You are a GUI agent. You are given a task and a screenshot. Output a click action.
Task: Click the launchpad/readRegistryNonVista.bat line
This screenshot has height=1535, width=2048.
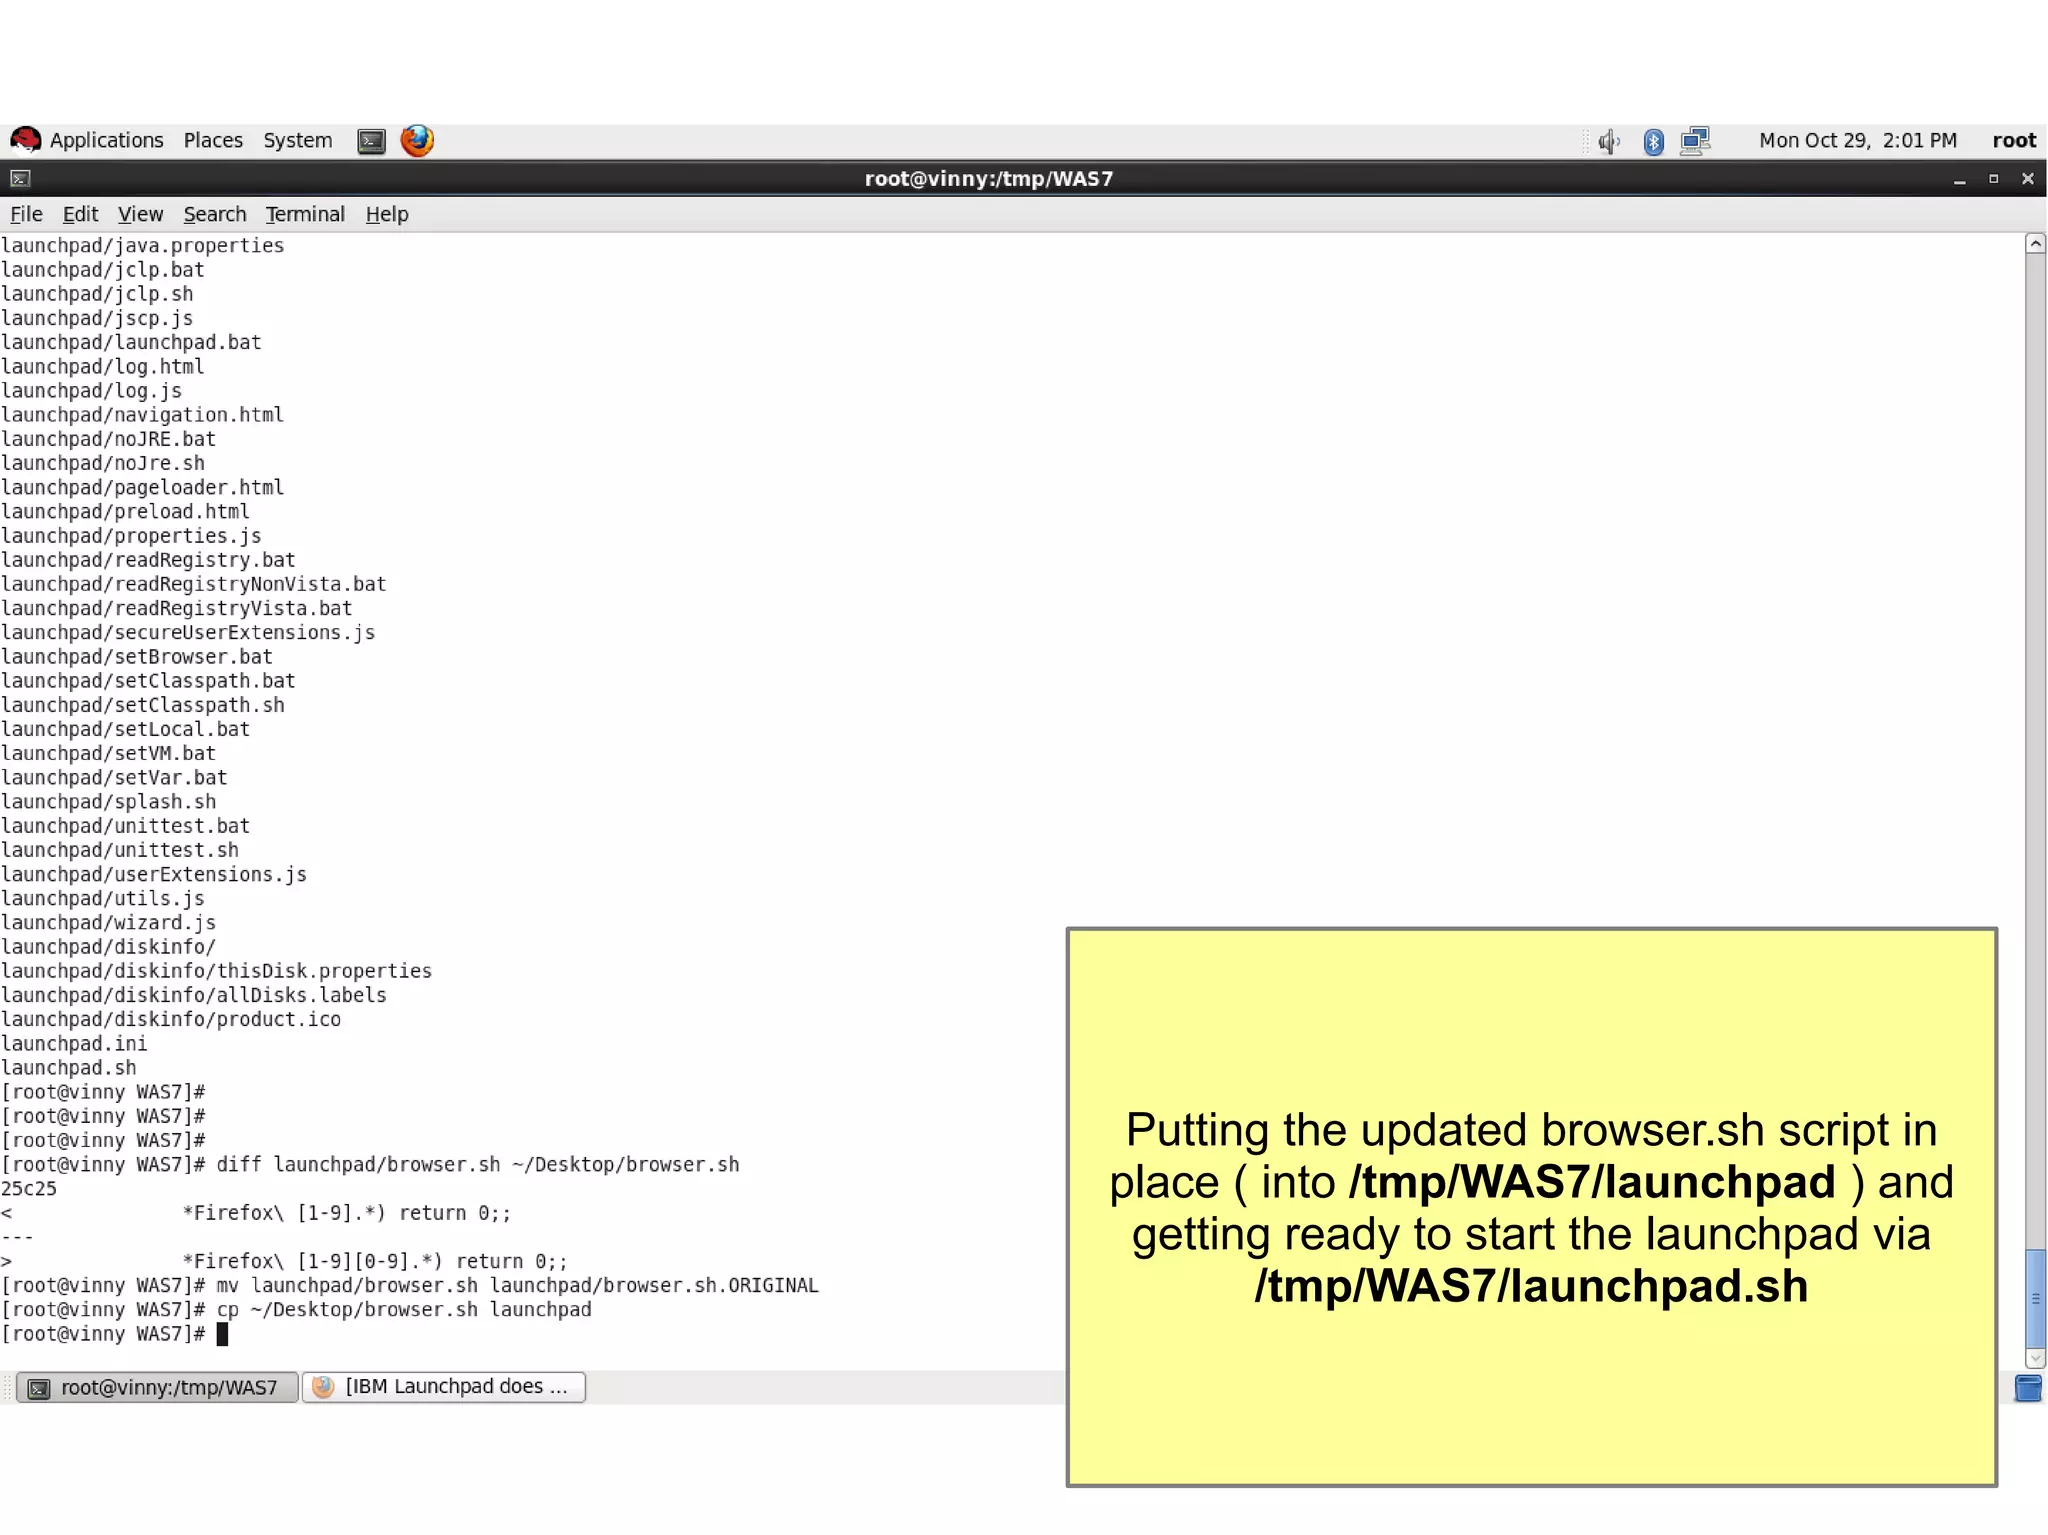pos(194,585)
